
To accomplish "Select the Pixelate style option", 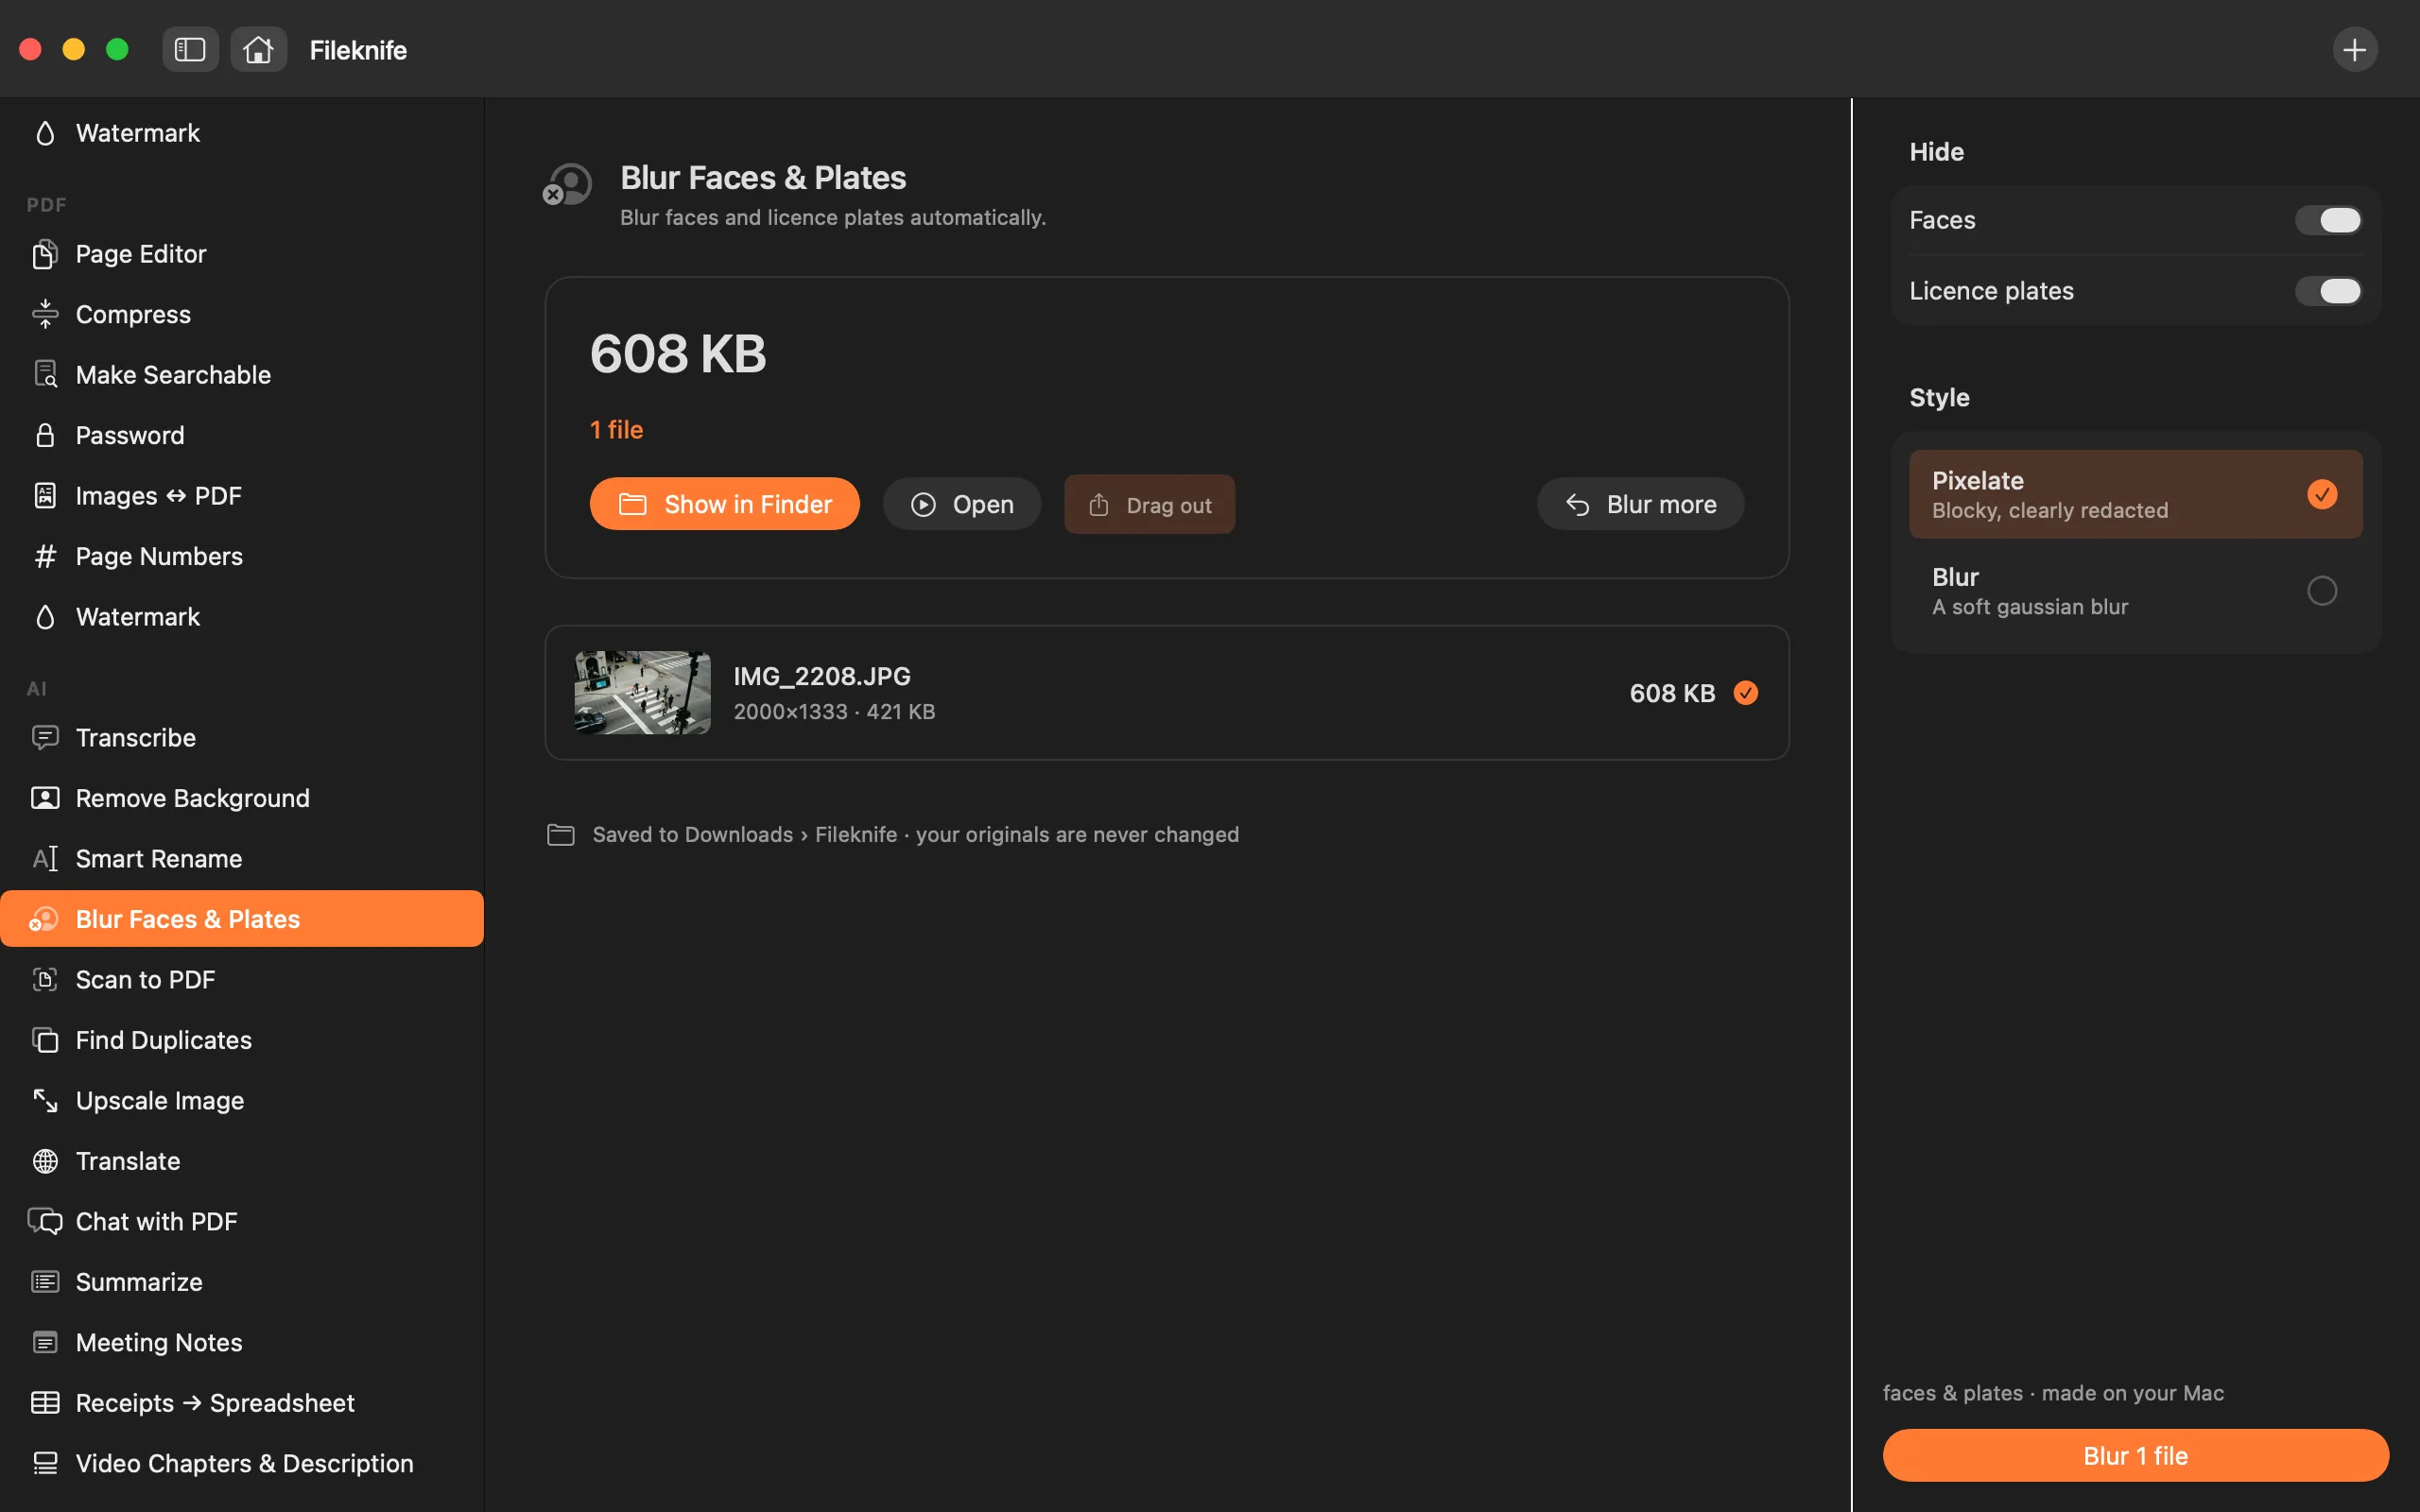I will [x=2135, y=494].
